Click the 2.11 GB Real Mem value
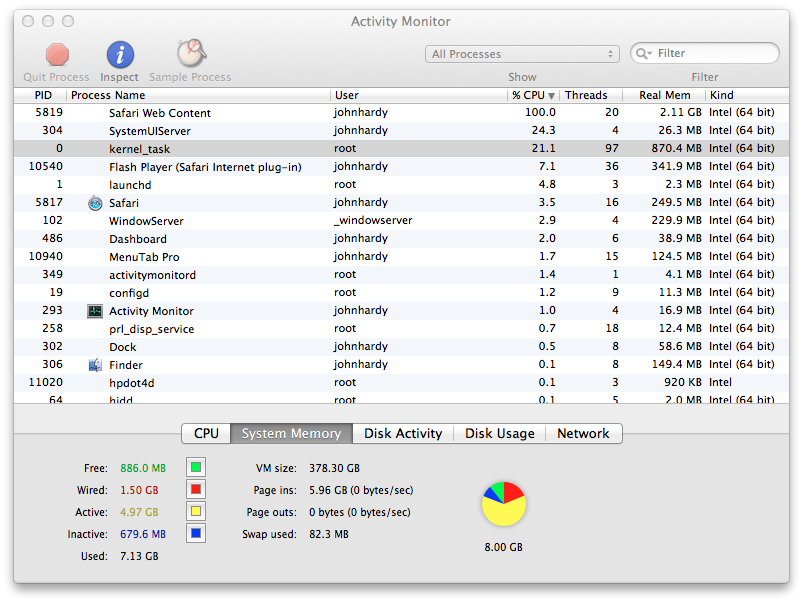 680,112
